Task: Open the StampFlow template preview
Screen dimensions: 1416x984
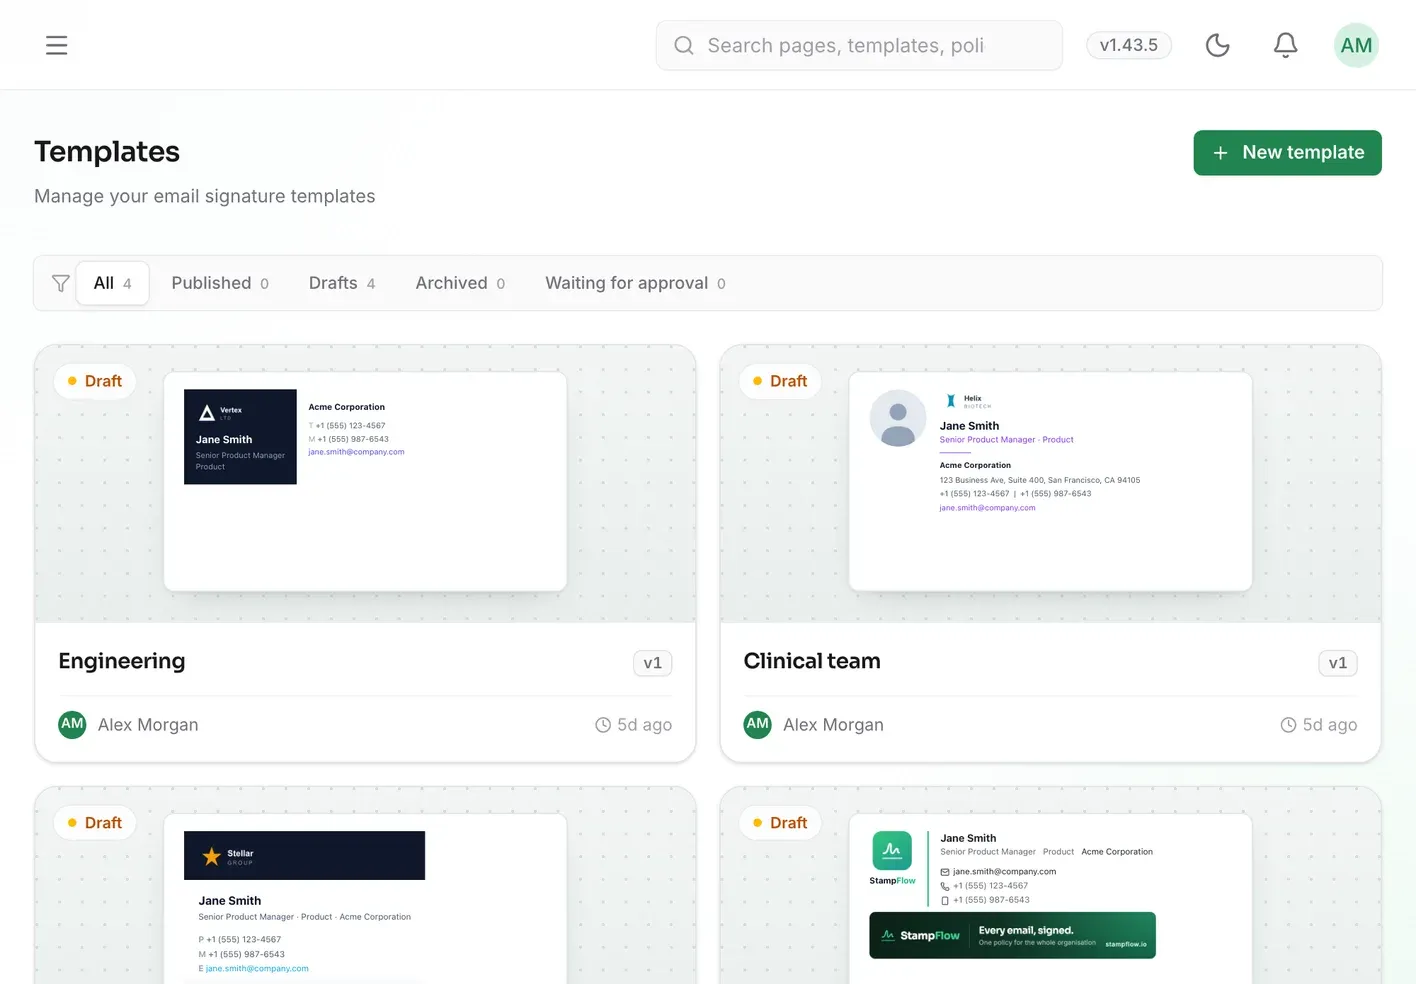Action: click(x=1050, y=899)
